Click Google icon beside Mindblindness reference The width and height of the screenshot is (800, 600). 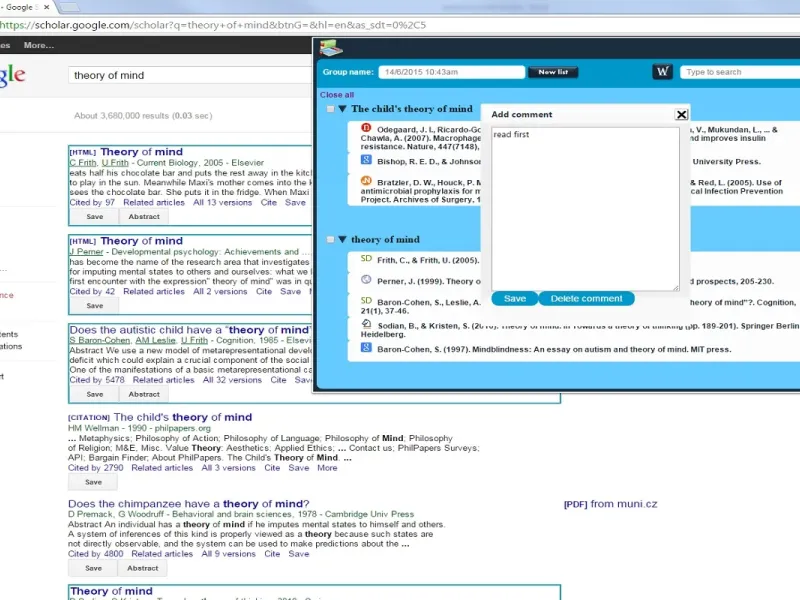tap(366, 347)
